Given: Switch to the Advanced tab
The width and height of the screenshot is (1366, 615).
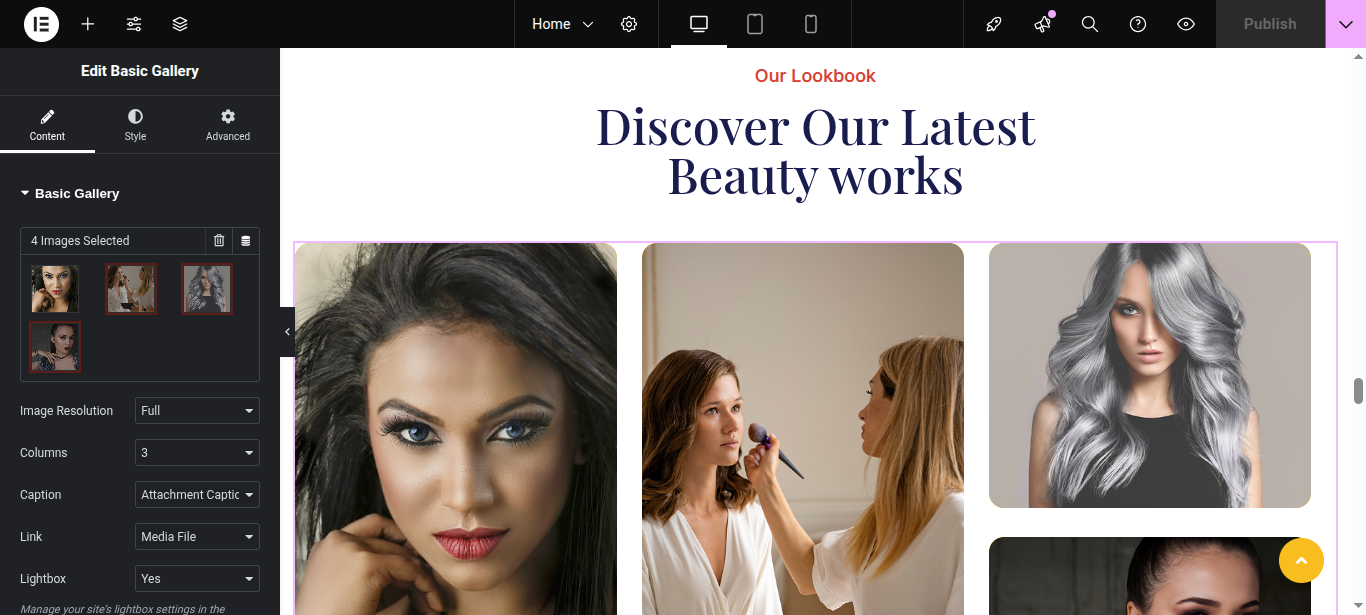Looking at the screenshot, I should point(228,125).
